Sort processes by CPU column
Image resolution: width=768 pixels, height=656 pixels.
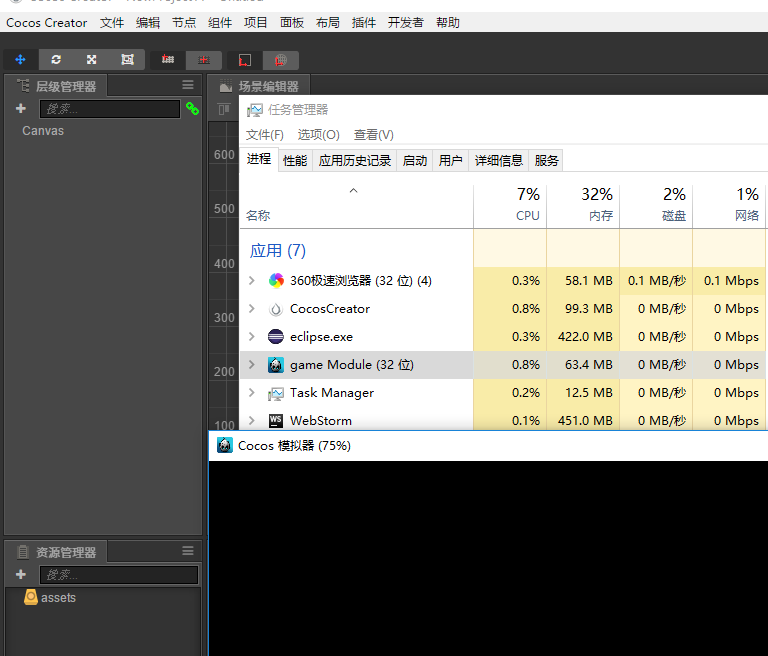coord(510,206)
